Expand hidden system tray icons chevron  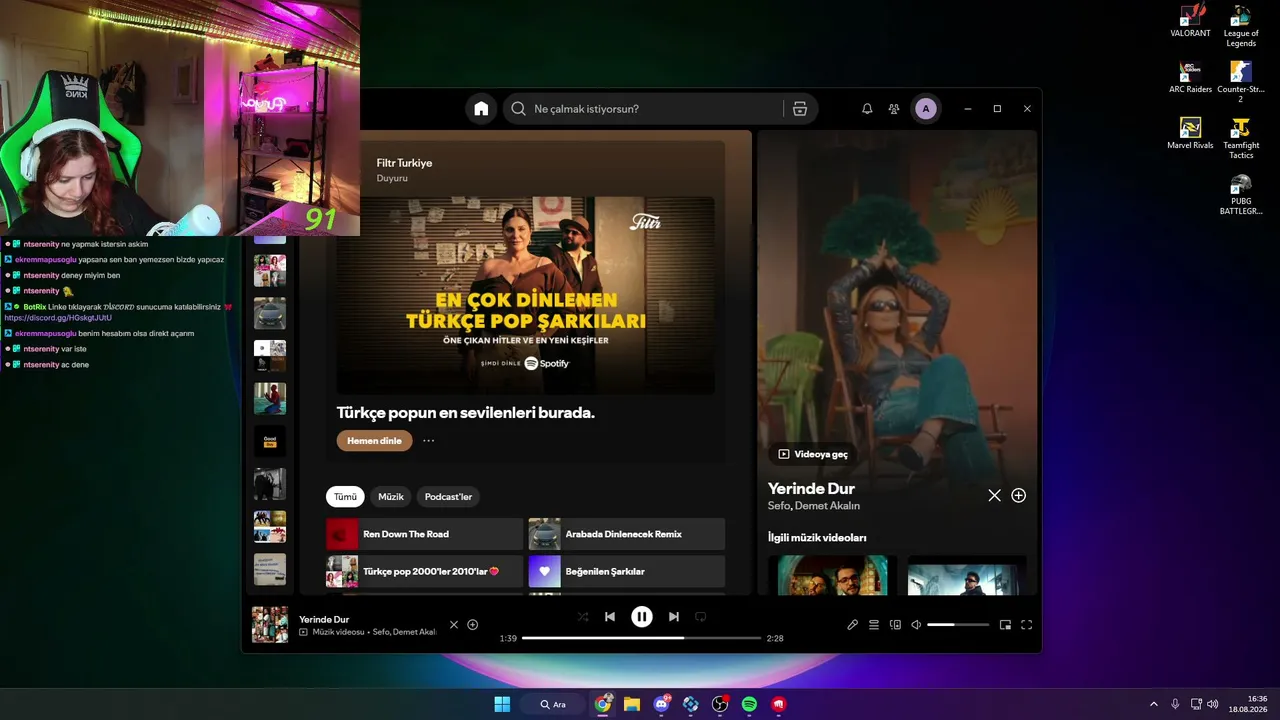1153,704
